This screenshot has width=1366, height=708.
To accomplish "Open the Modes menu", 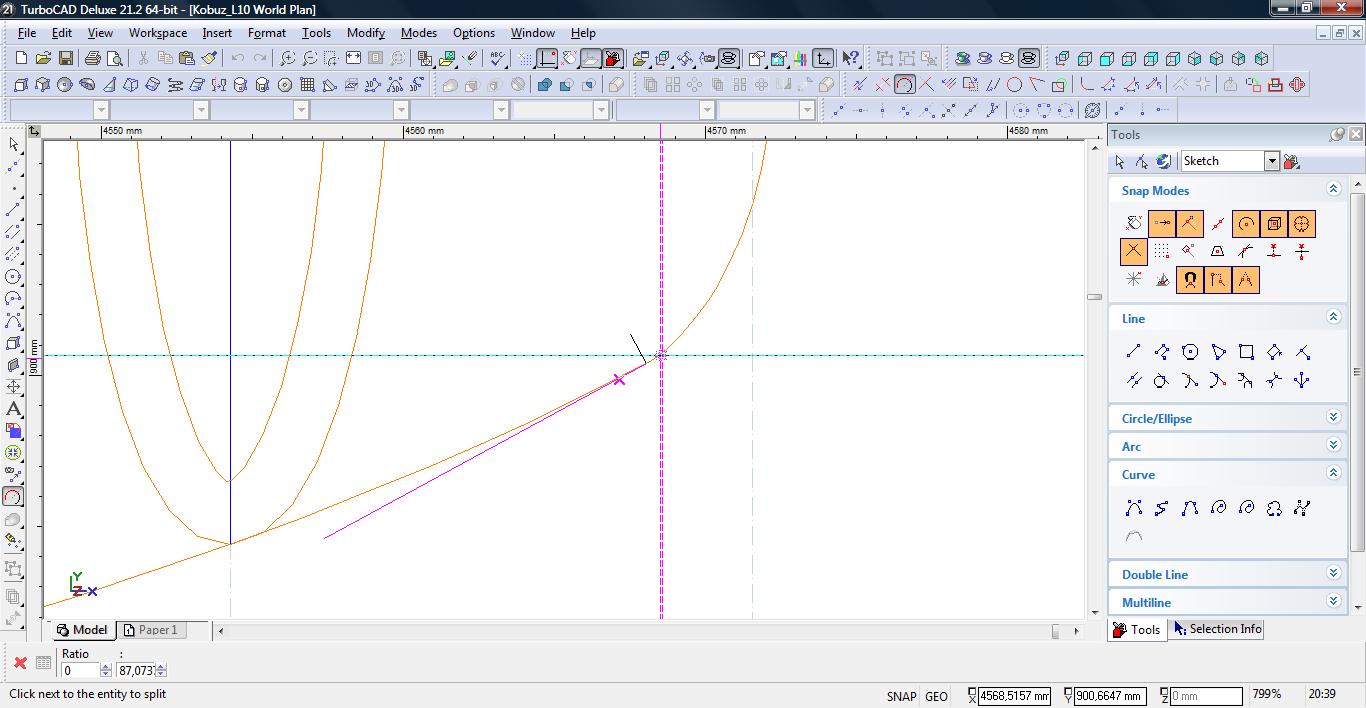I will tap(418, 33).
